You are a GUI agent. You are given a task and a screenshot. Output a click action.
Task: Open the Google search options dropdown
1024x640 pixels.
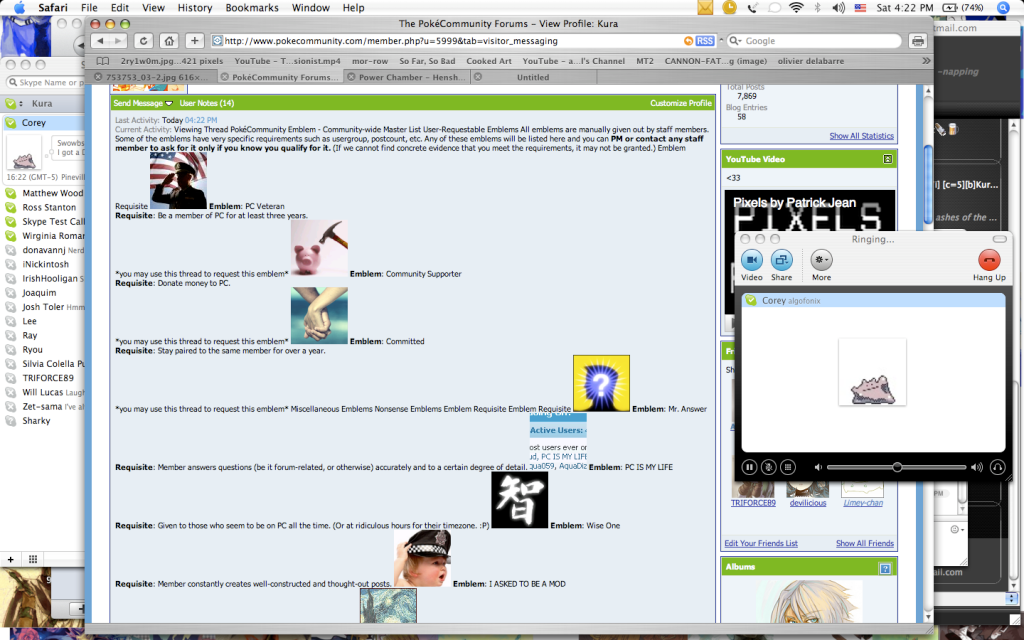735,40
